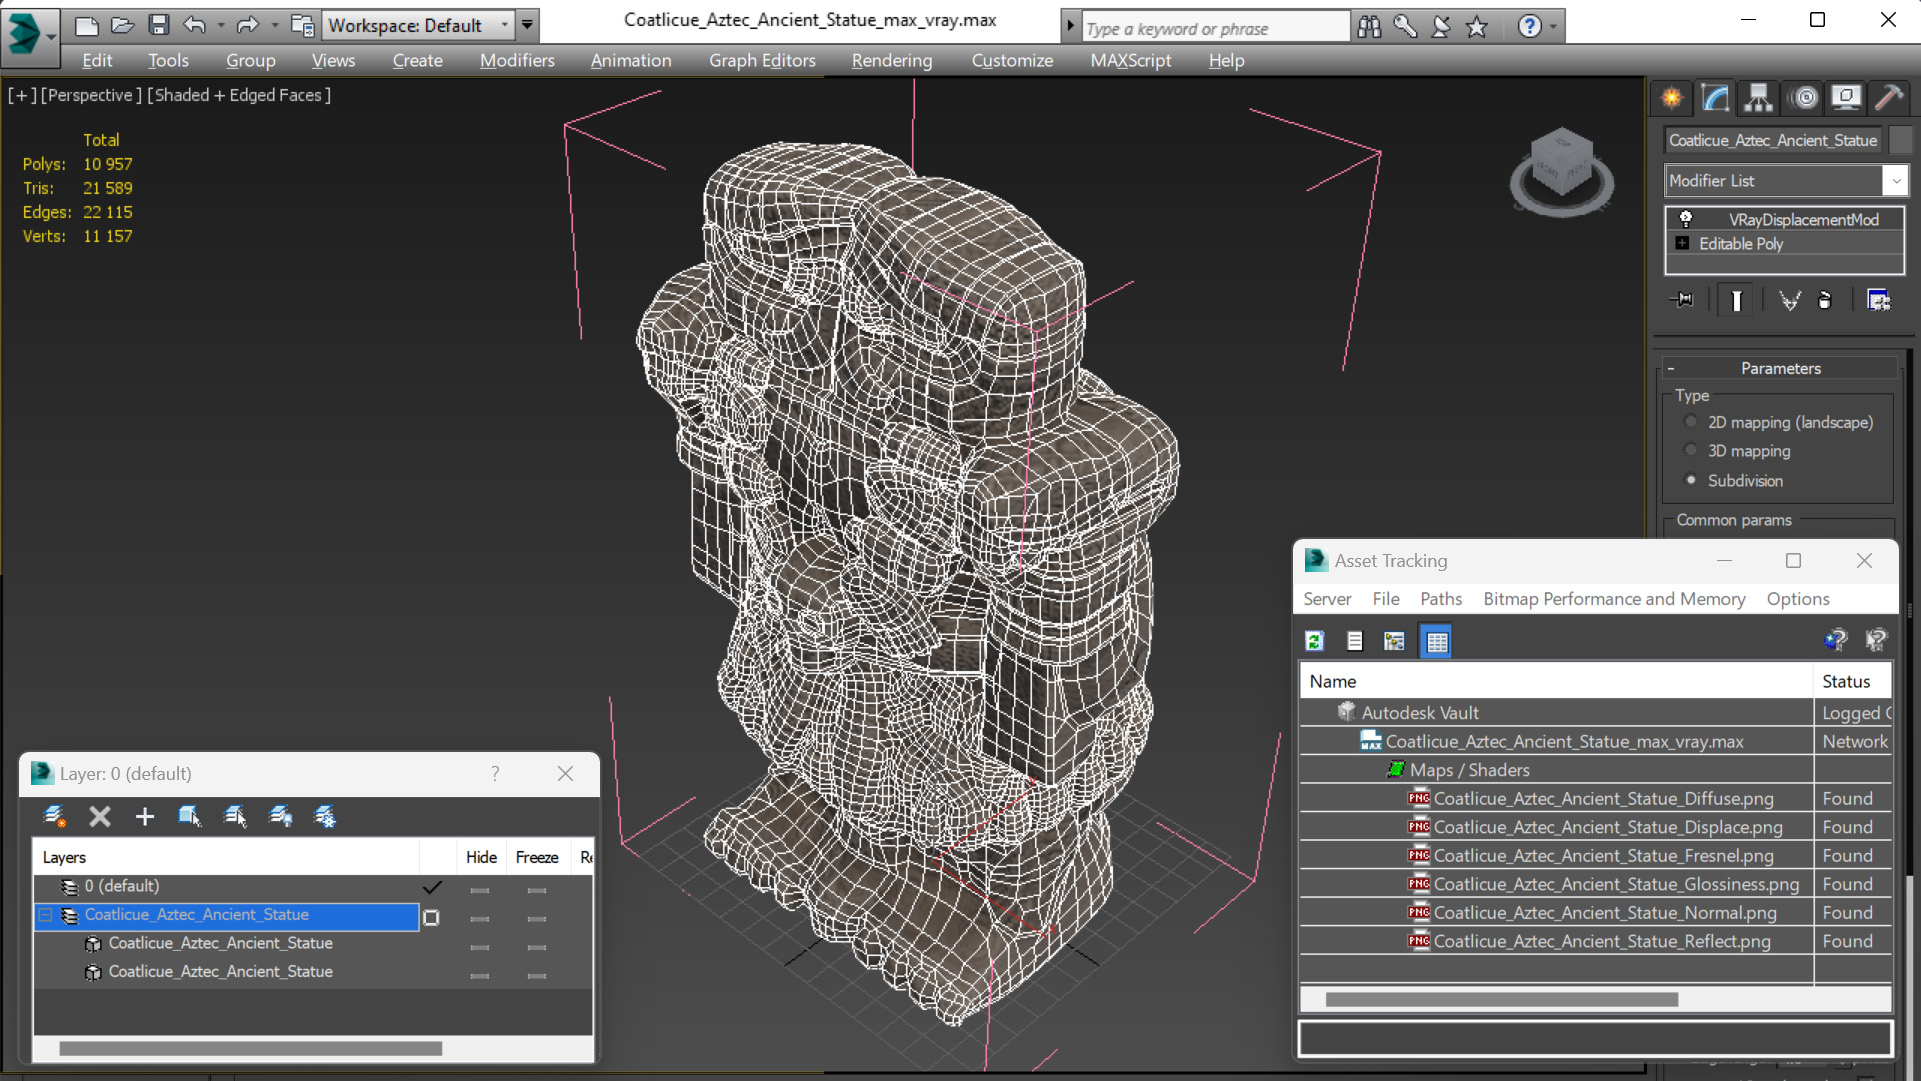Click the binoculars search icon
Screen dimensions: 1921x1081
click(1369, 27)
